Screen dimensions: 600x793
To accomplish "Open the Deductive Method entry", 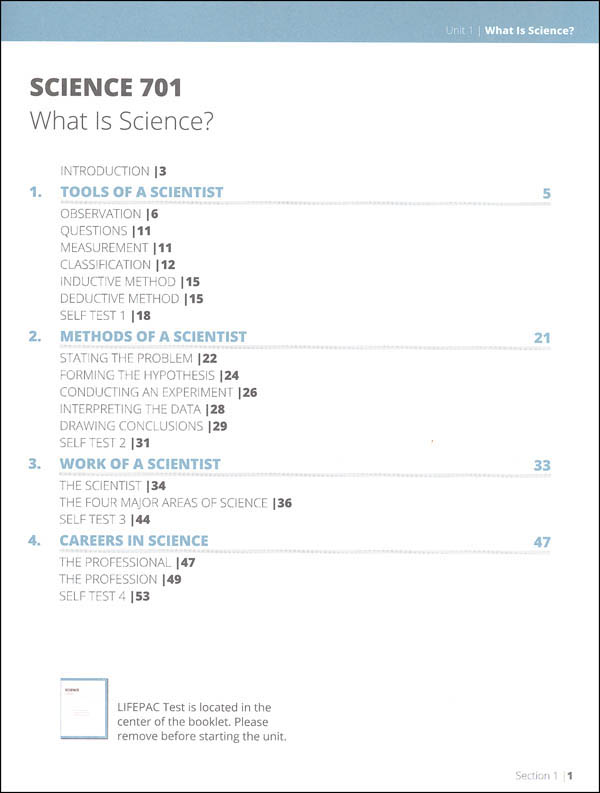I will (x=132, y=298).
